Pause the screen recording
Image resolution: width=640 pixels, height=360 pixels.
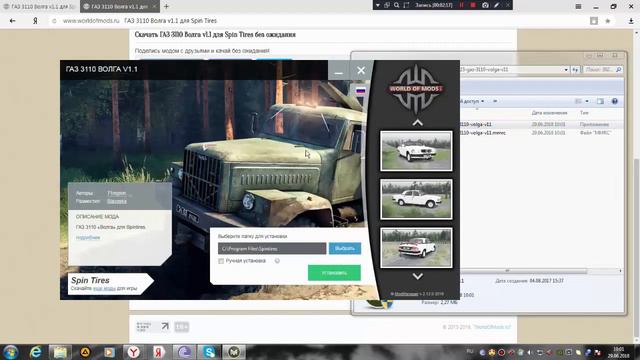click(462, 5)
